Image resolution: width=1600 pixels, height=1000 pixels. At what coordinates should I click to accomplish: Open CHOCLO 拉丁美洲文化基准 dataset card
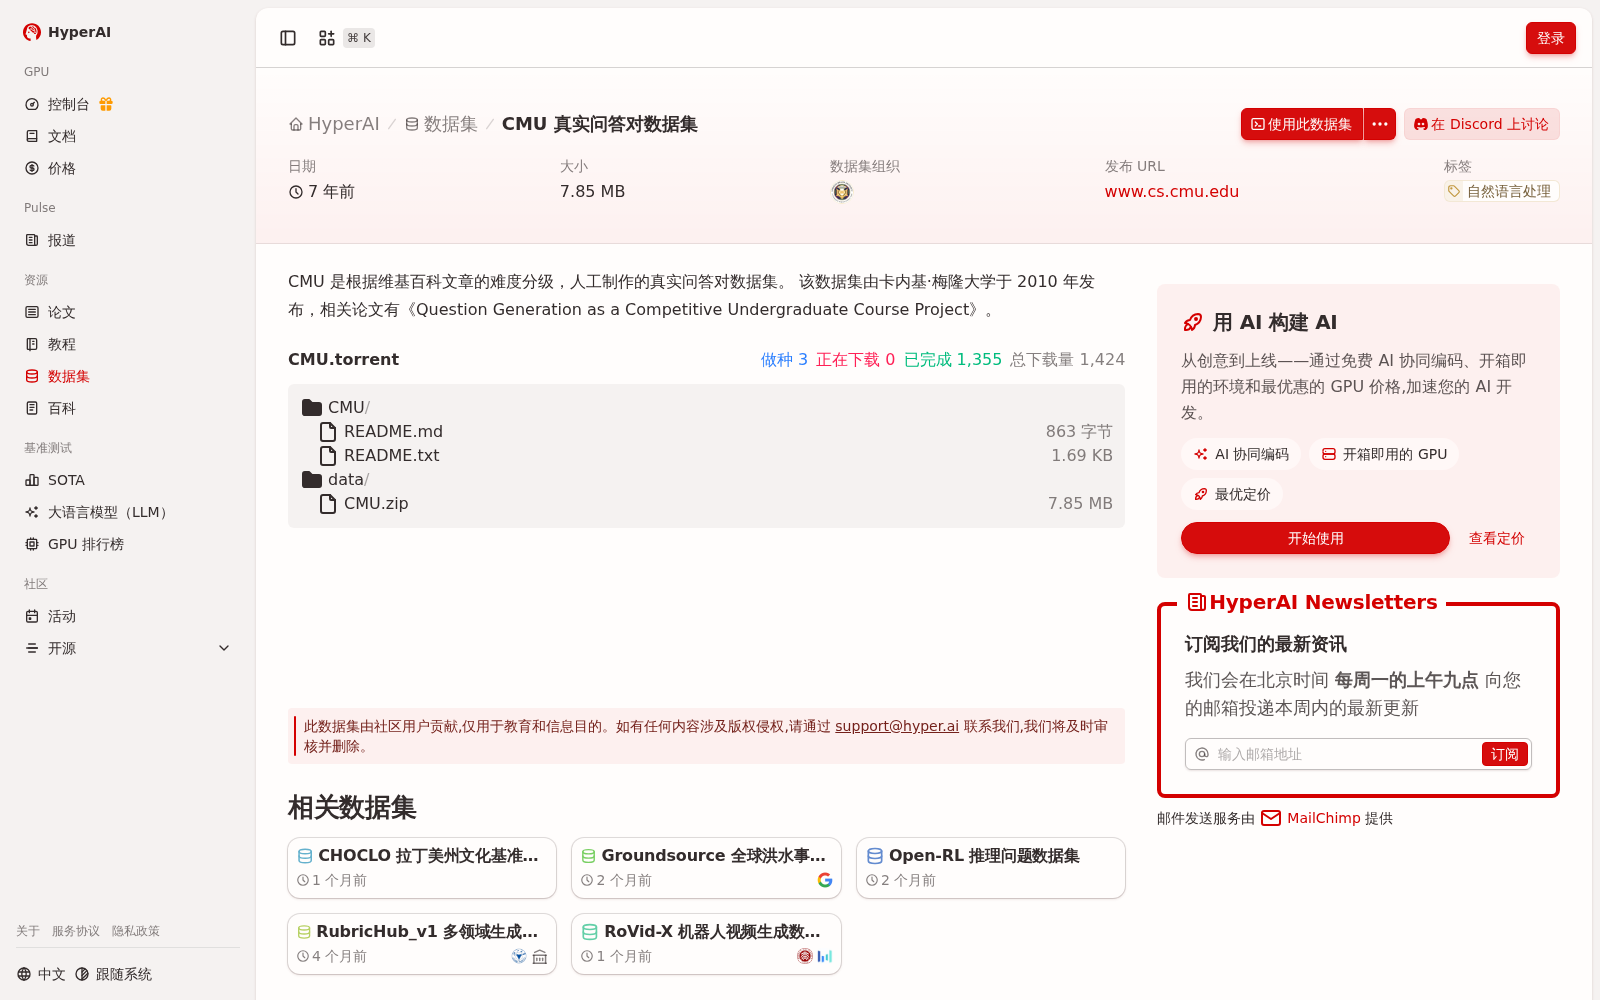422,867
